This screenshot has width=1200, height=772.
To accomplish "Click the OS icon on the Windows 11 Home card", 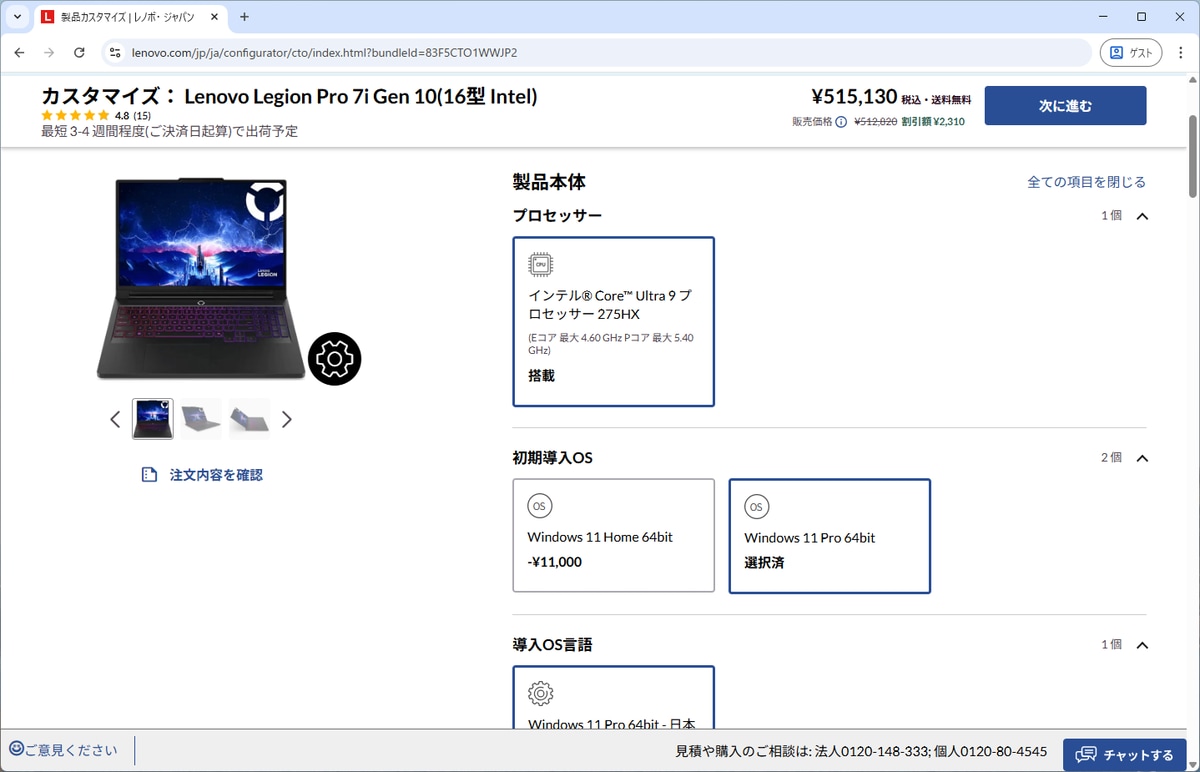I will coord(539,506).
